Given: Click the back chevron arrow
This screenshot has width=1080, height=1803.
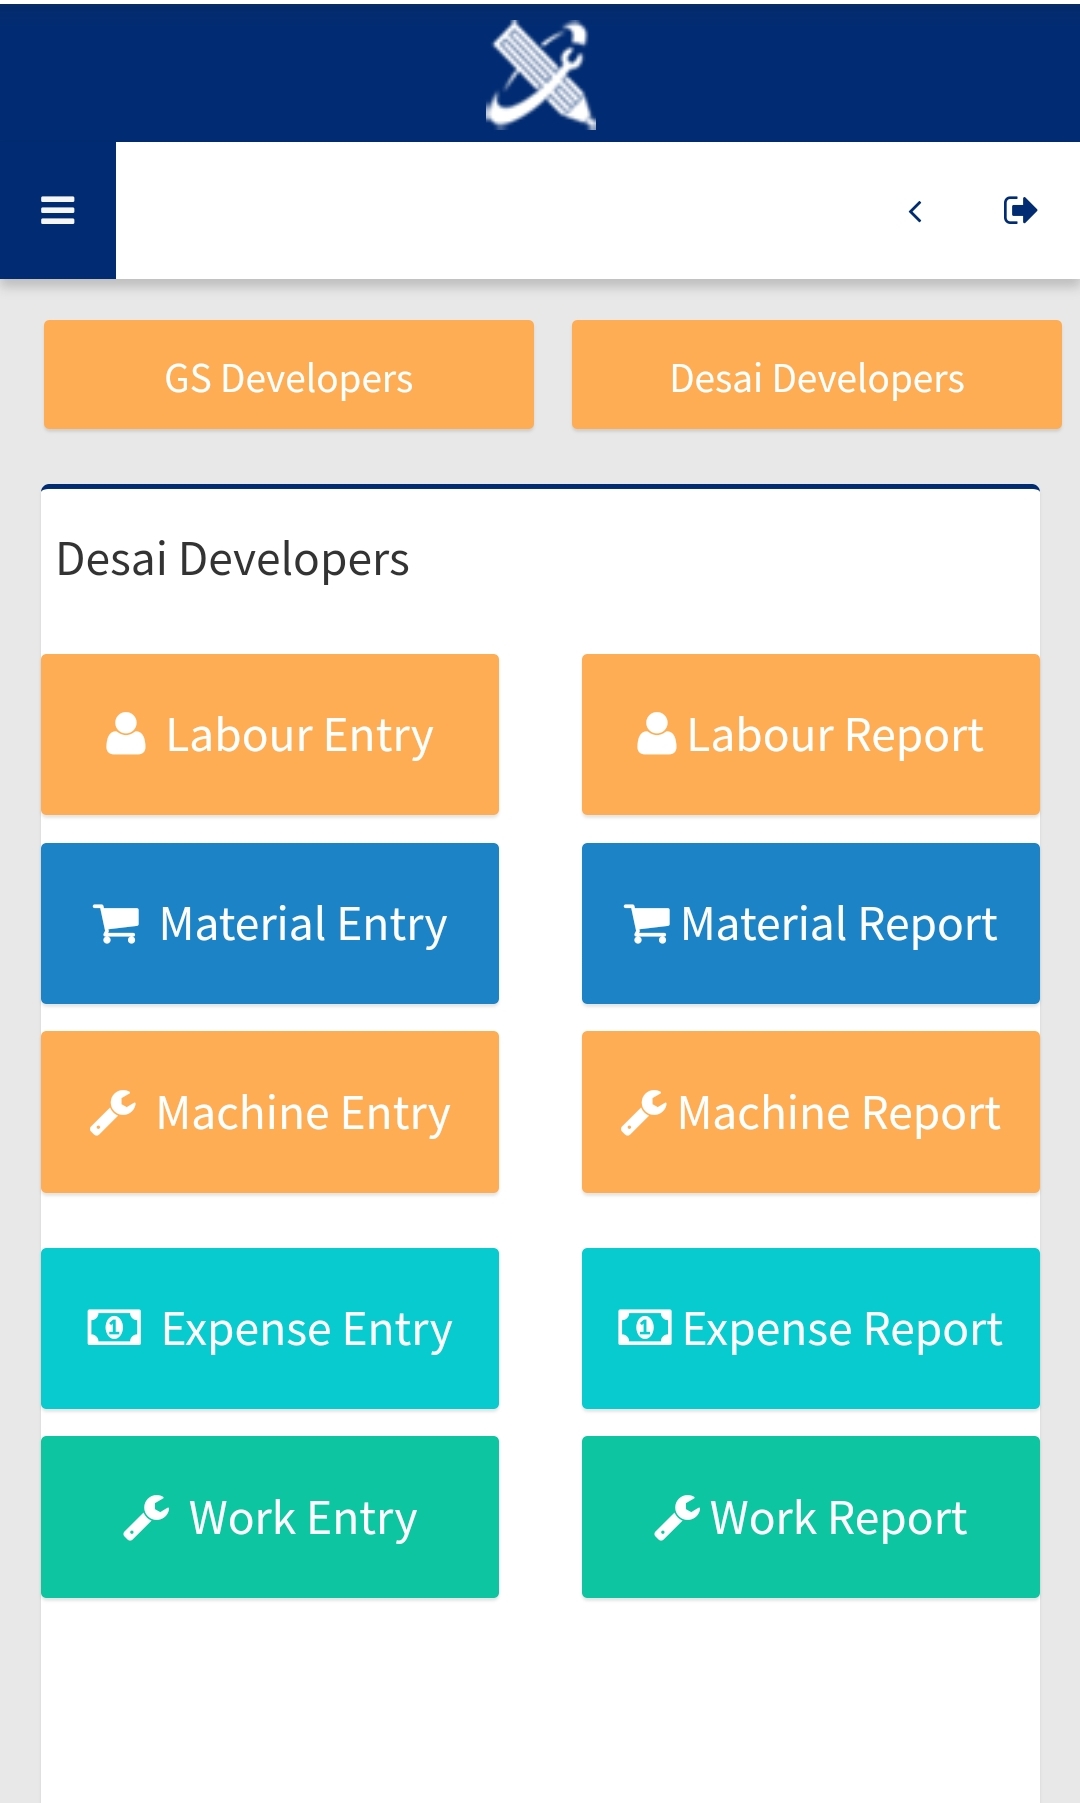Looking at the screenshot, I should coord(915,211).
